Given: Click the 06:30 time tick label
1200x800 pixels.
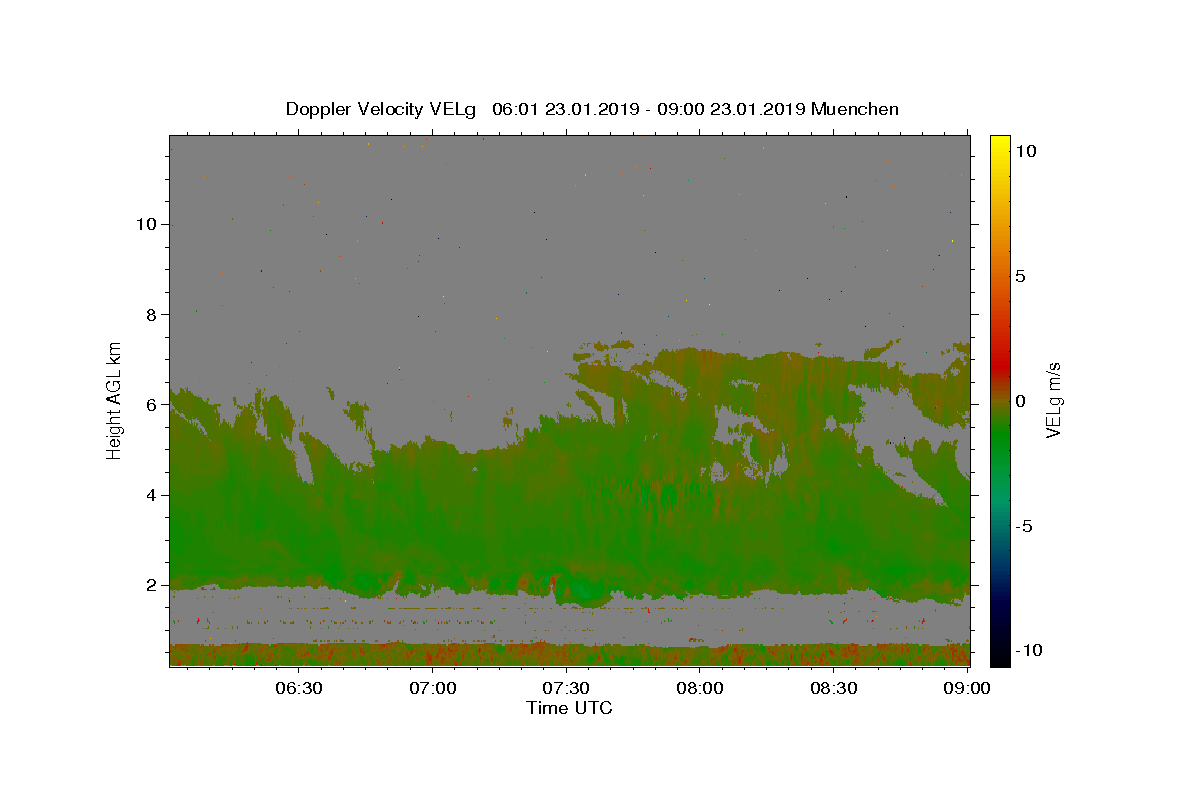Looking at the screenshot, I should pyautogui.click(x=298, y=688).
